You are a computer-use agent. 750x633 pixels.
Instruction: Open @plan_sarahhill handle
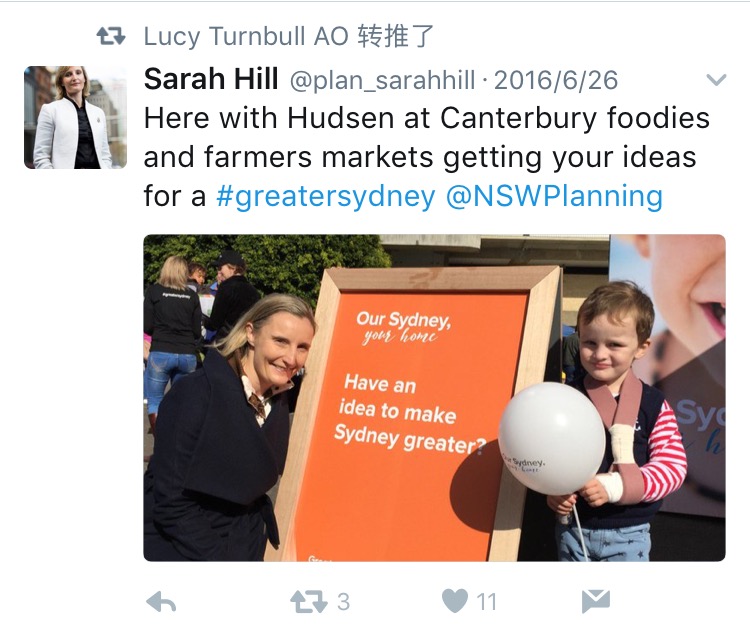[383, 80]
